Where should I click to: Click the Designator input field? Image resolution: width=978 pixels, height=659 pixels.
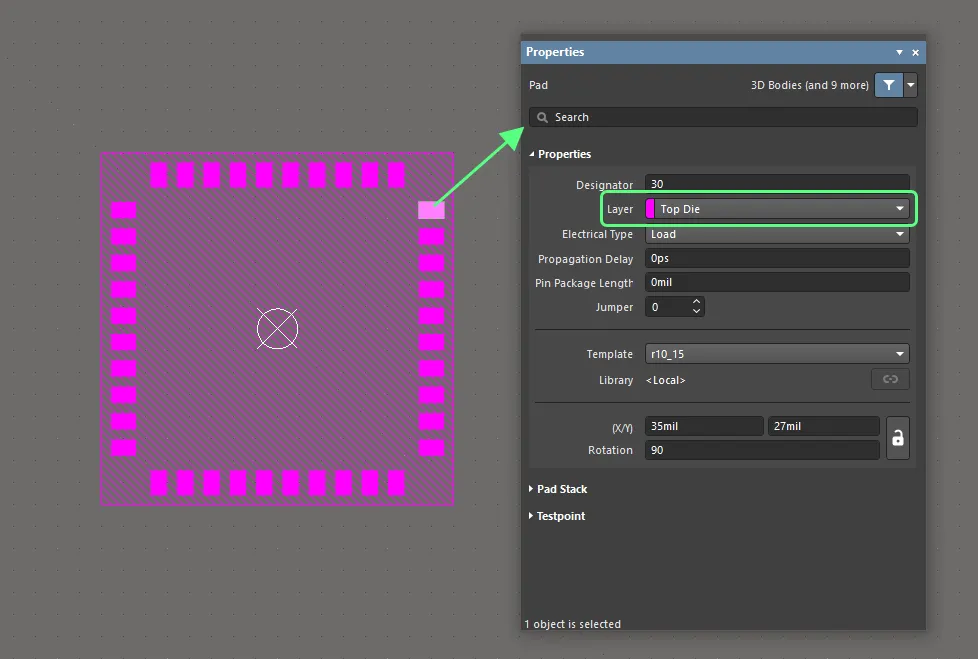point(777,185)
